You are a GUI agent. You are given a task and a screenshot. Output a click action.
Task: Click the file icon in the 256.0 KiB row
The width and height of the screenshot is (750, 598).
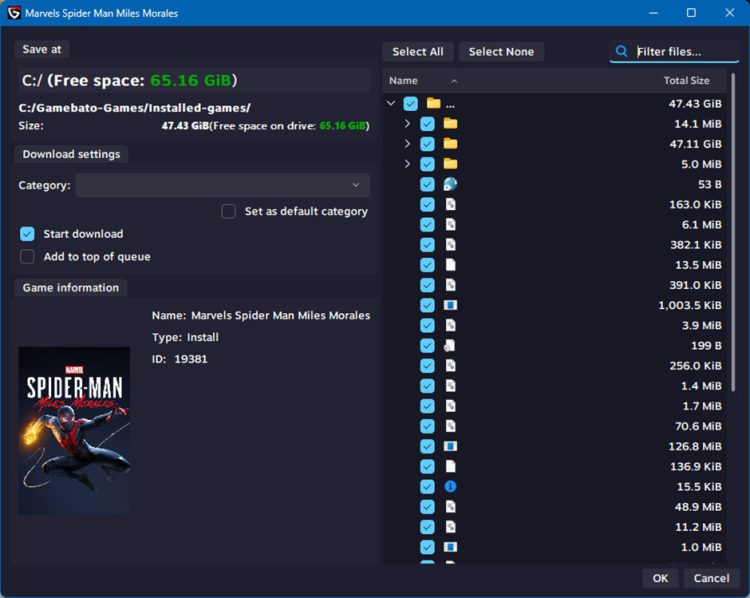pos(450,365)
